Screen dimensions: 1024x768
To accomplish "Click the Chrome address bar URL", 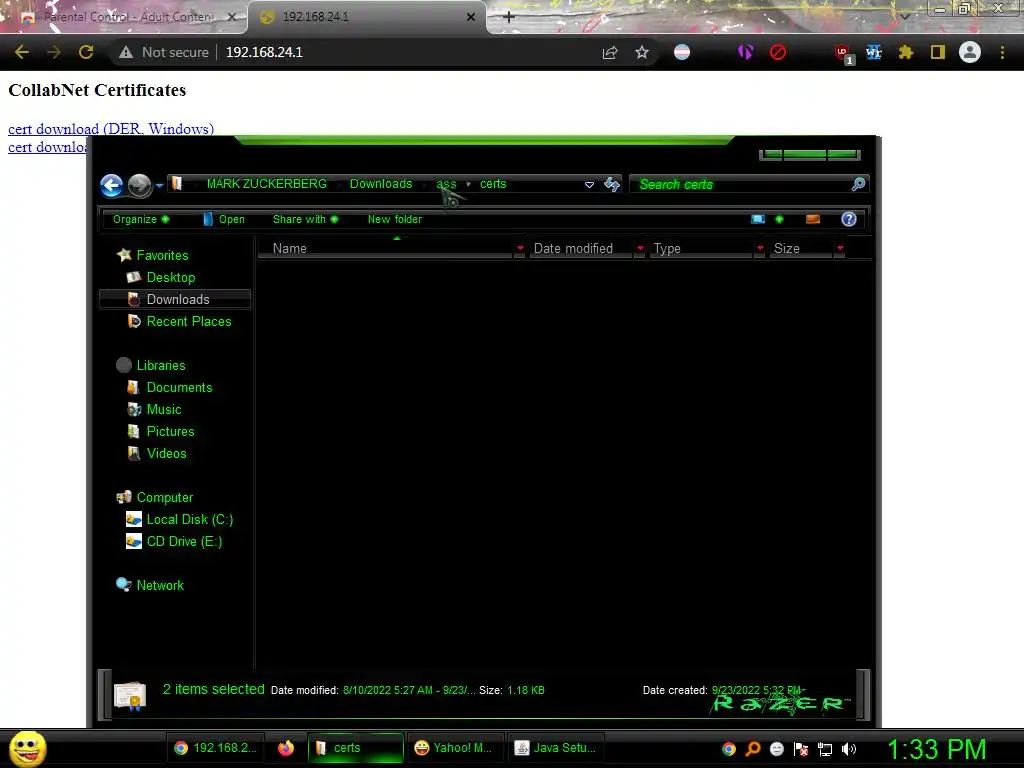I will [264, 52].
